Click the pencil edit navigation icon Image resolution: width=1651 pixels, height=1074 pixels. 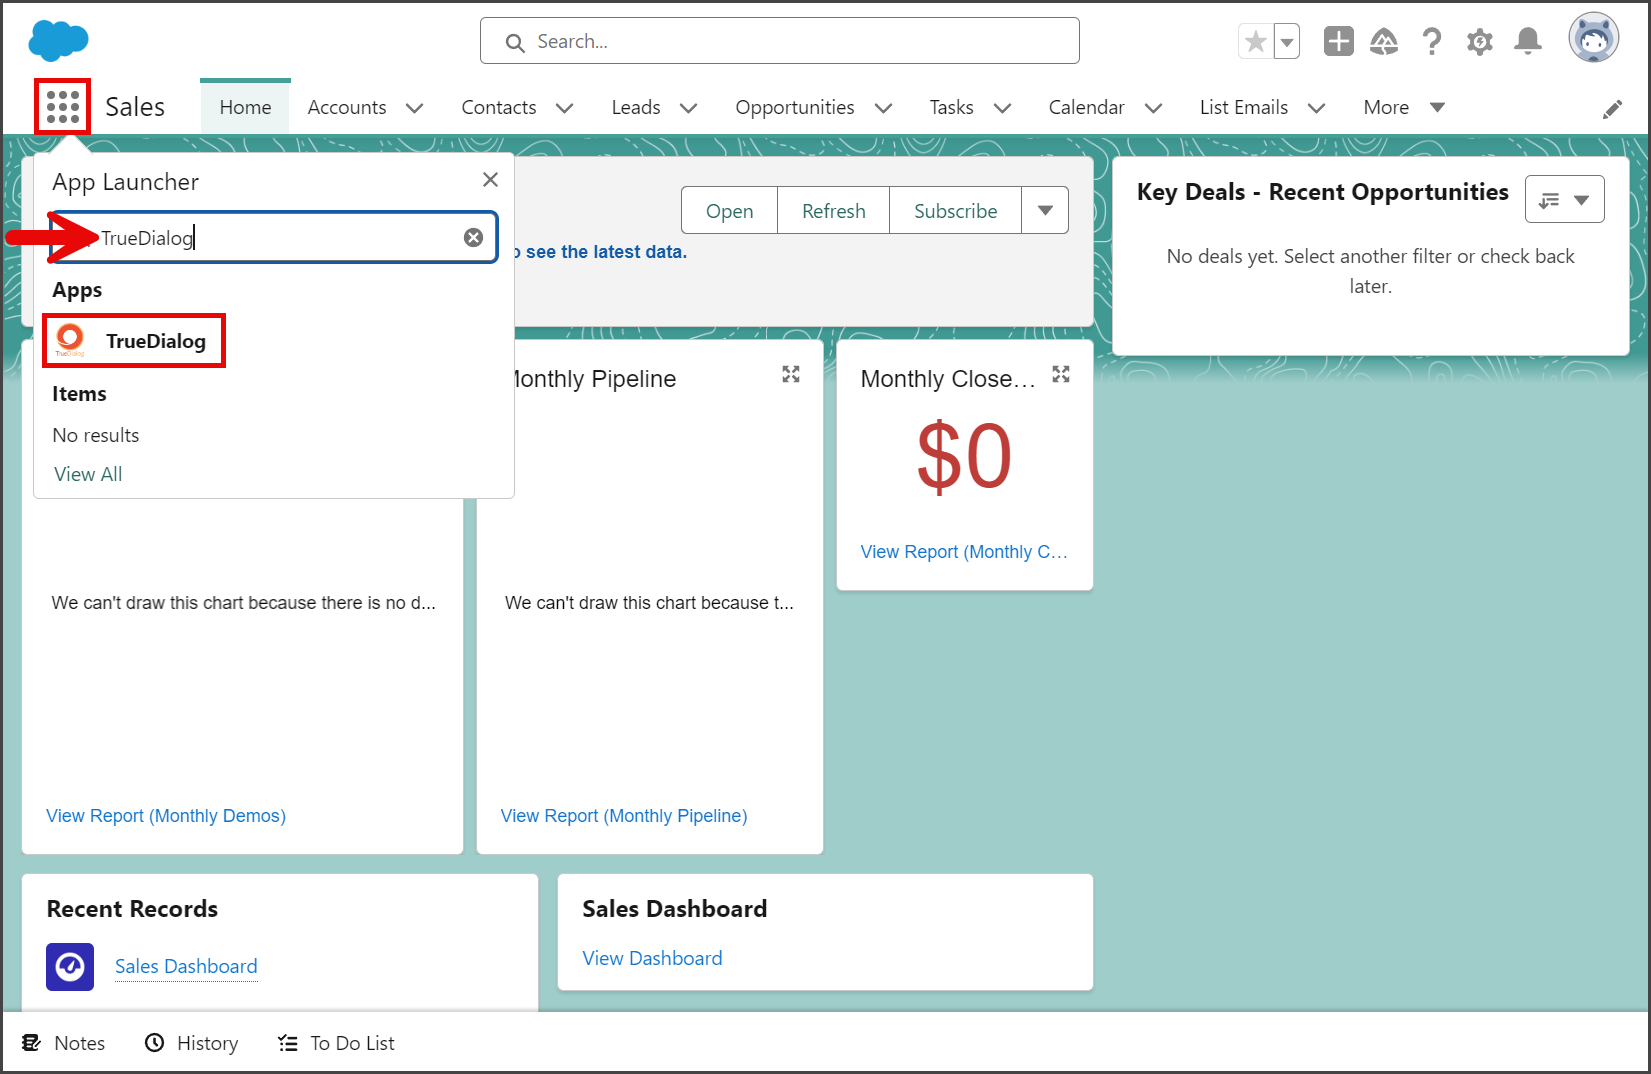pos(1612,109)
